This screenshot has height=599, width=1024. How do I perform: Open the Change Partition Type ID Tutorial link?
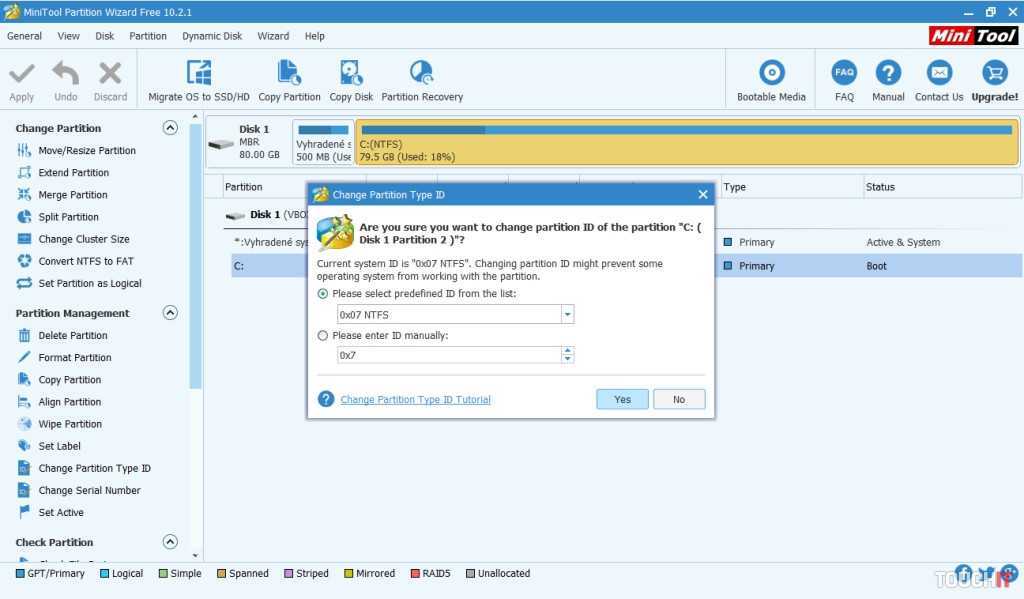[x=415, y=400]
